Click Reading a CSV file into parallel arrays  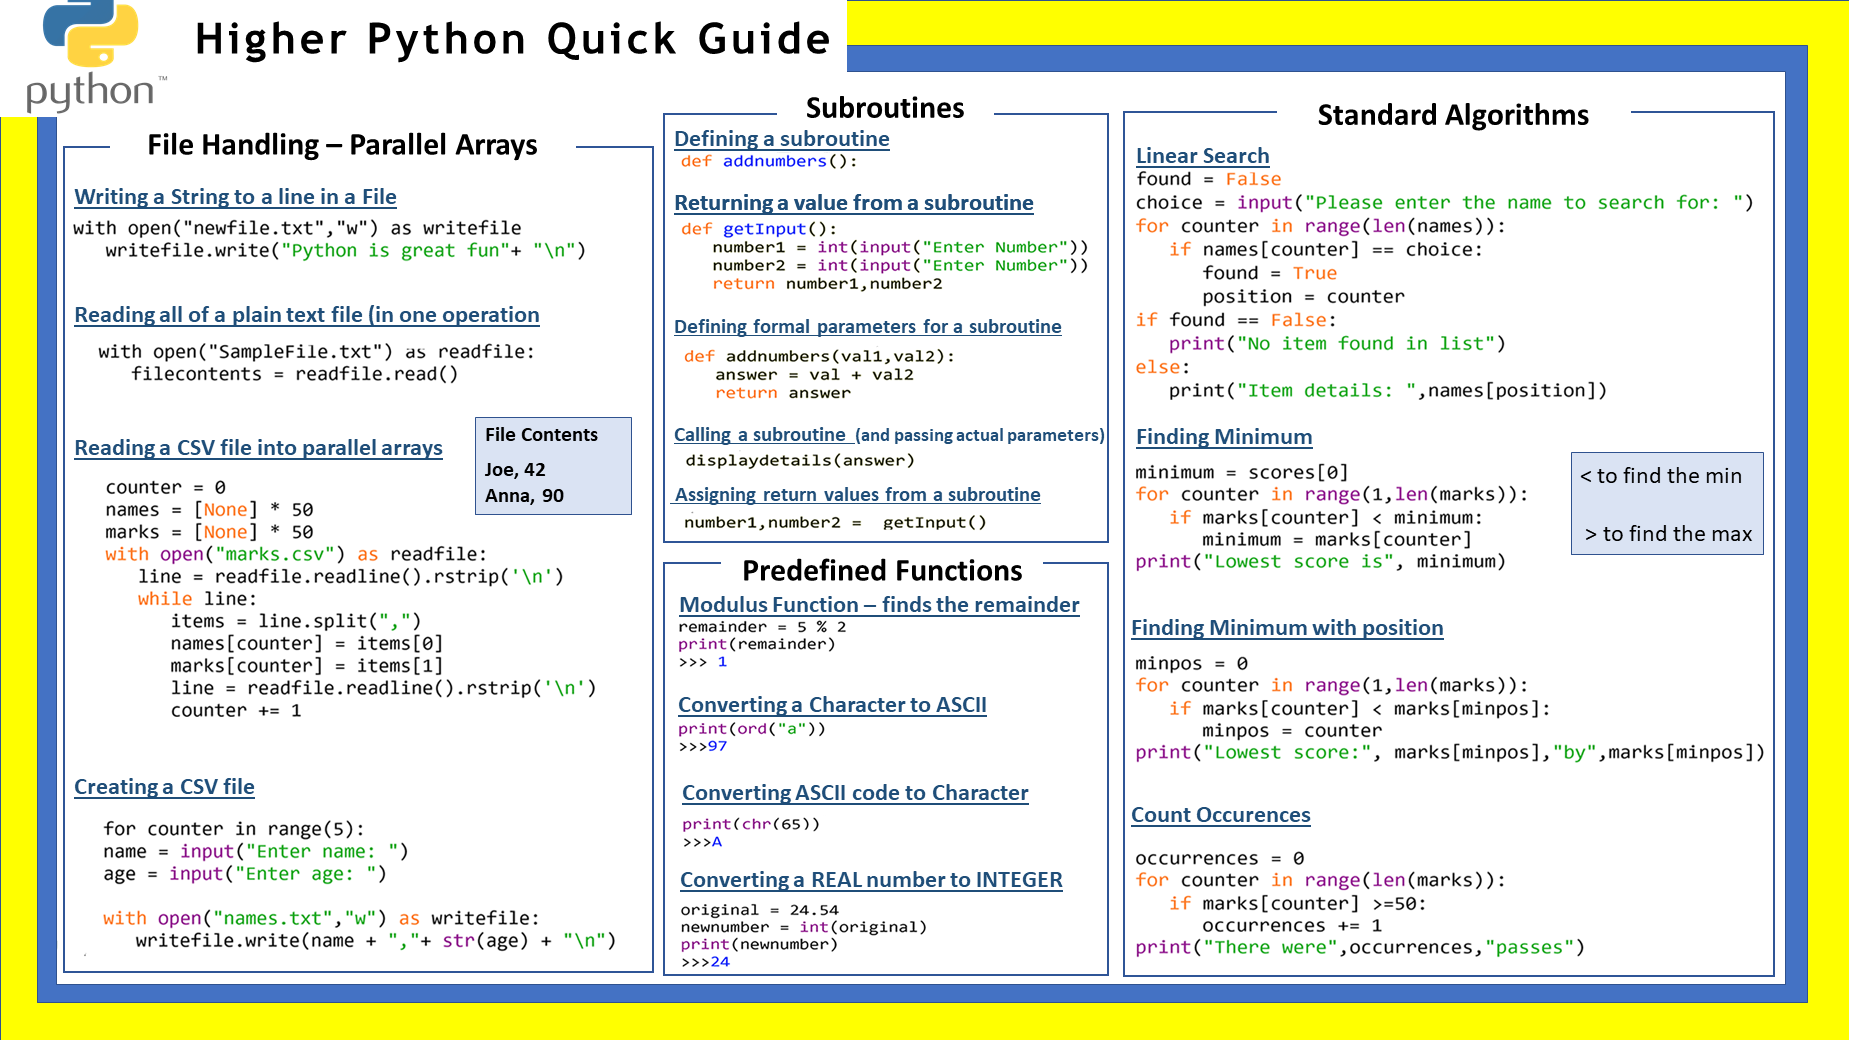tap(258, 448)
